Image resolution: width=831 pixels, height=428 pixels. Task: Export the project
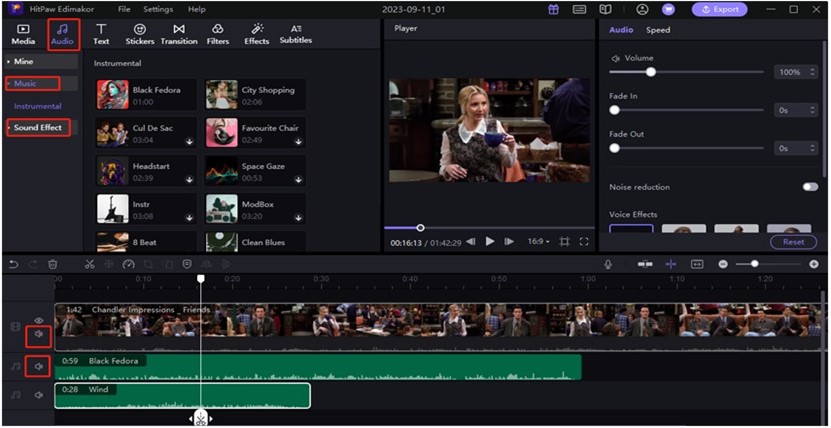pyautogui.click(x=719, y=10)
